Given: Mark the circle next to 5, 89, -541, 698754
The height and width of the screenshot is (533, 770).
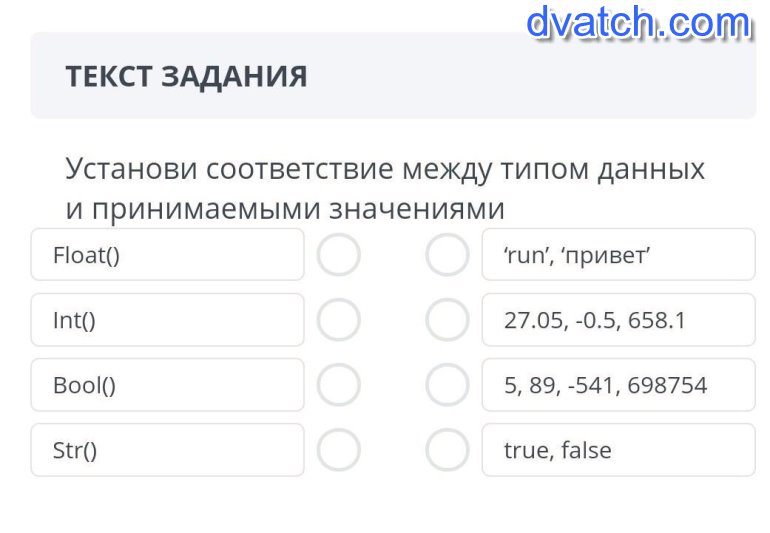Looking at the screenshot, I should (x=447, y=385).
